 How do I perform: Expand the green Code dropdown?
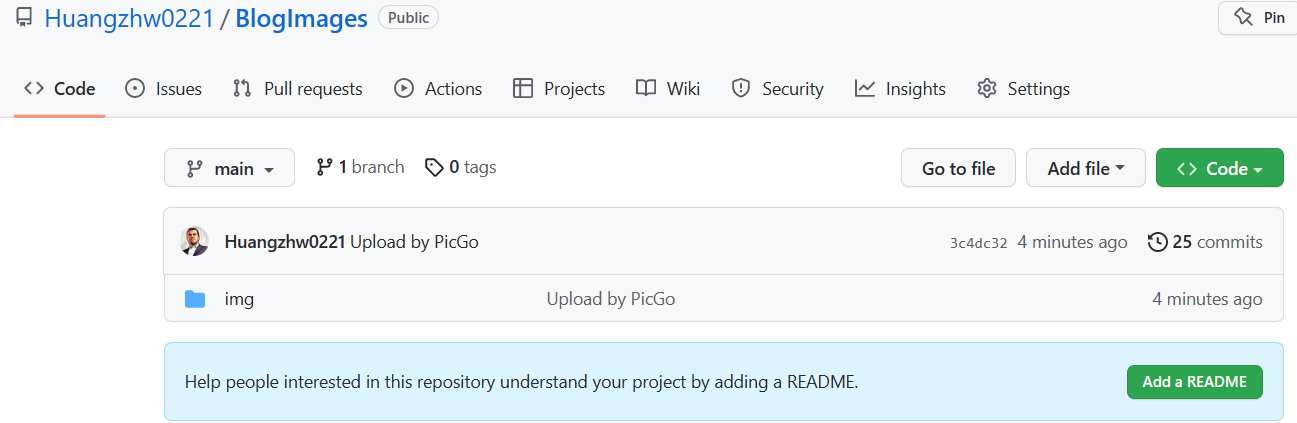(1219, 168)
